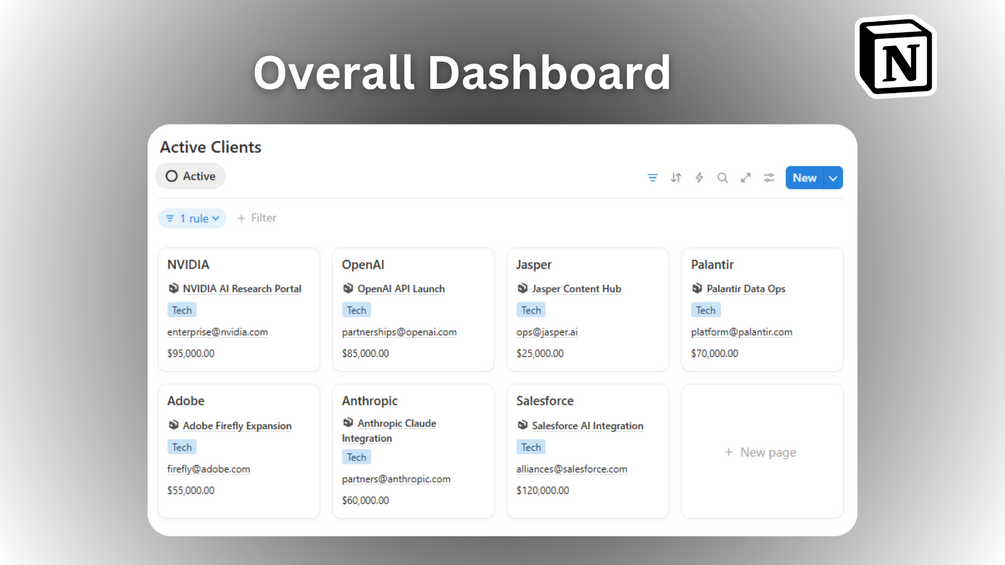The height and width of the screenshot is (565, 1005).
Task: Open the Salesforce AI Integration link
Action: [x=588, y=426]
